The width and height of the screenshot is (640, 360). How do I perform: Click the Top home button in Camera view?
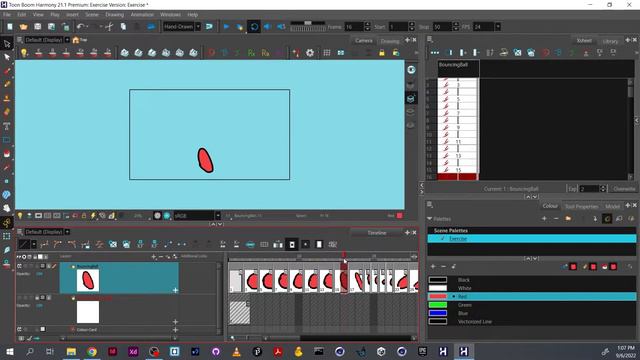coord(80,40)
